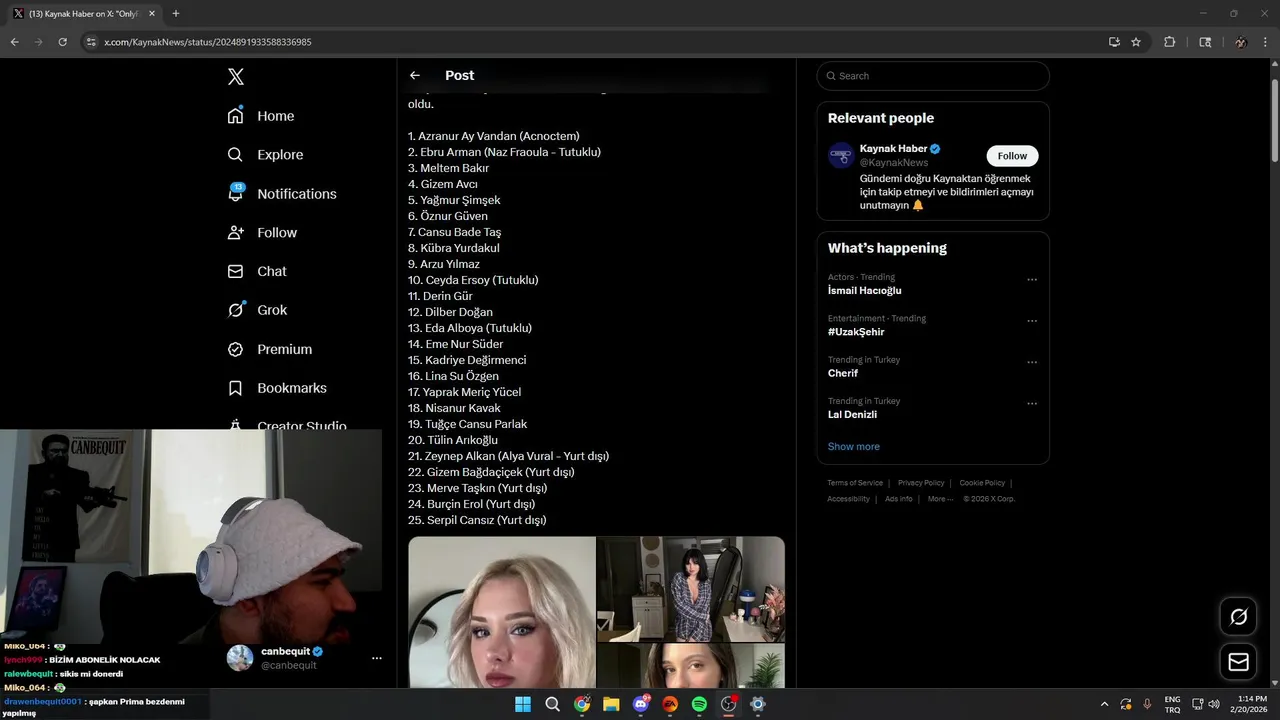1280x720 pixels.
Task: Open the Chrome tab search icon
Action: 1205,42
